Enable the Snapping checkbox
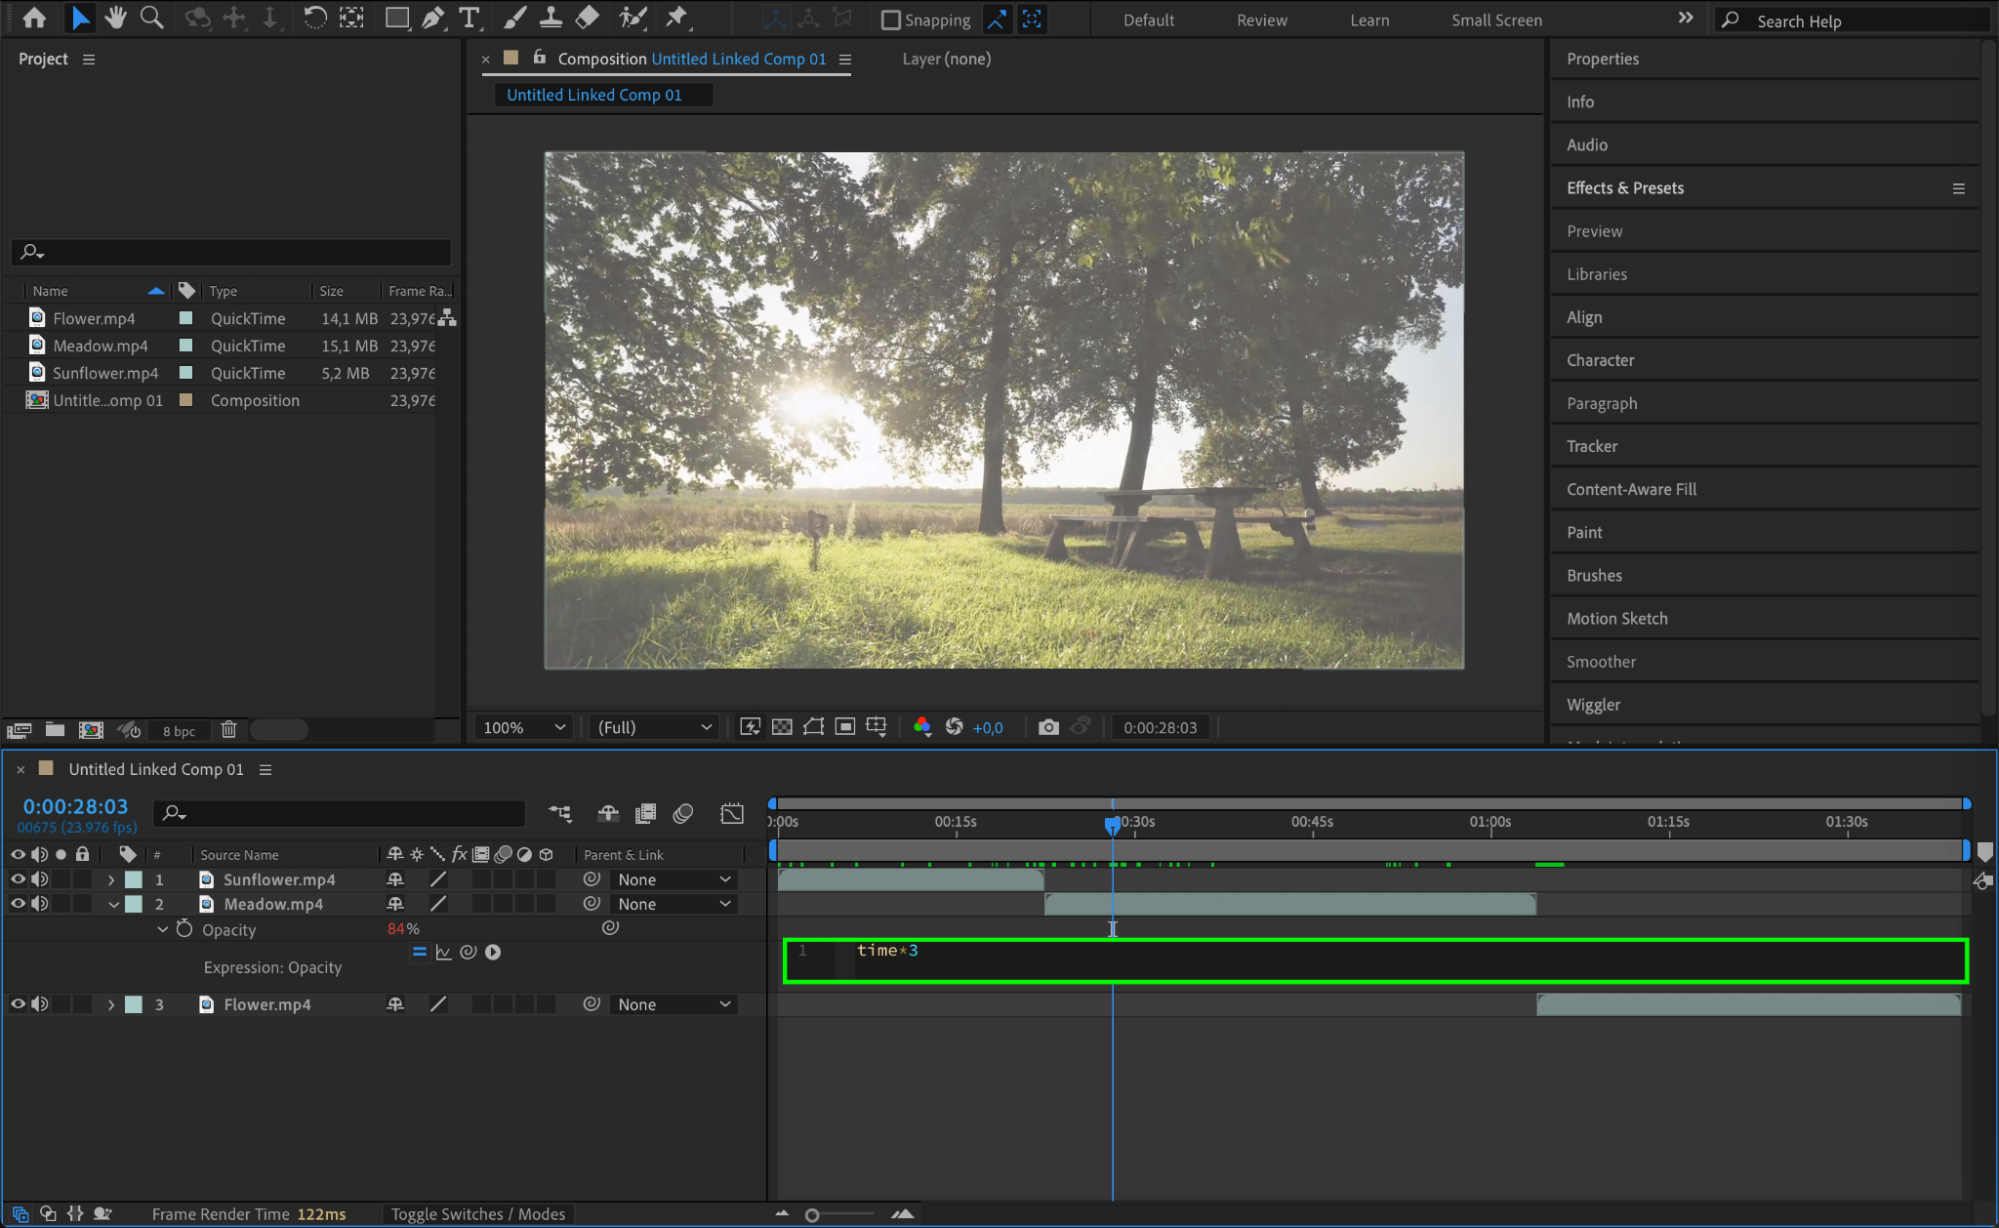The height and width of the screenshot is (1228, 1999). point(891,20)
